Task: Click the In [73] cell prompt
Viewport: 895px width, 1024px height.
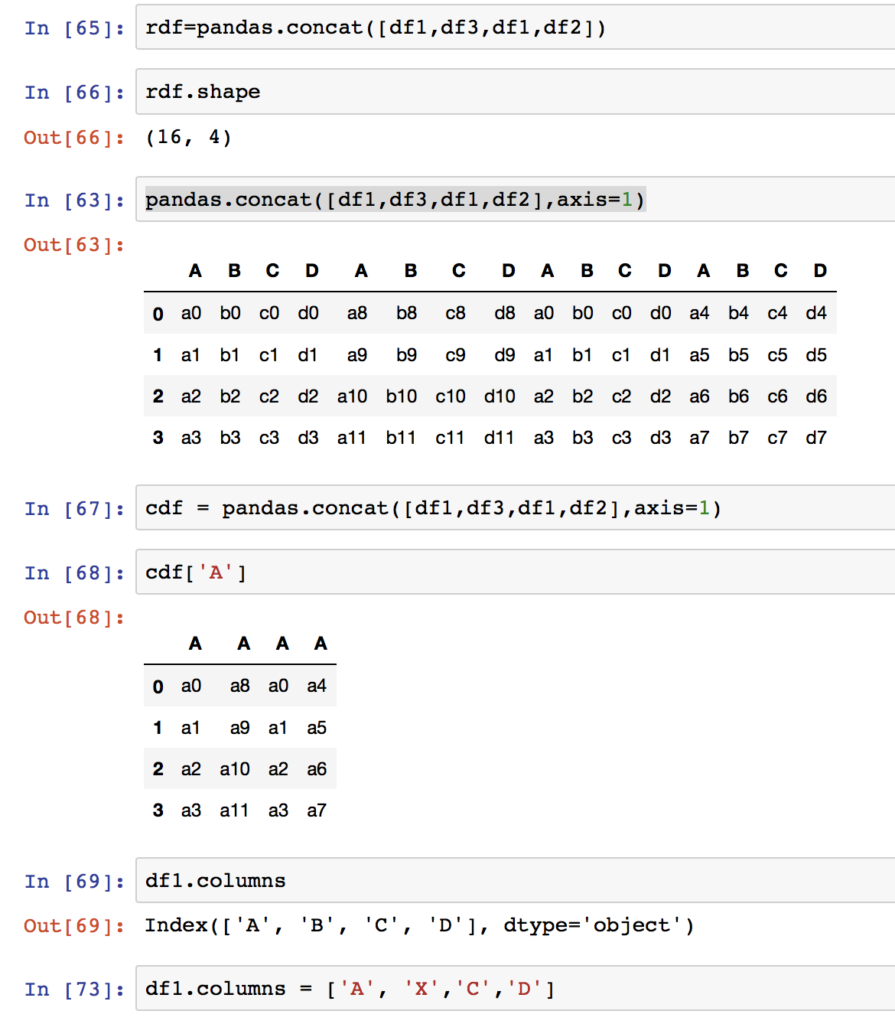Action: [x=74, y=989]
